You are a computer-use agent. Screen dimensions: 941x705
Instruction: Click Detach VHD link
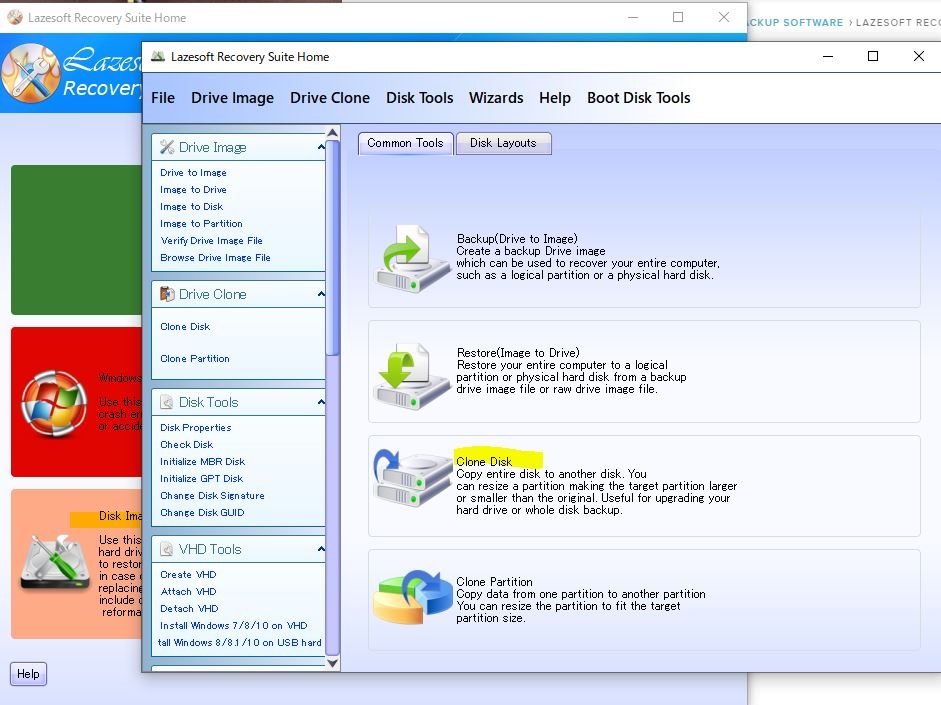[x=189, y=608]
